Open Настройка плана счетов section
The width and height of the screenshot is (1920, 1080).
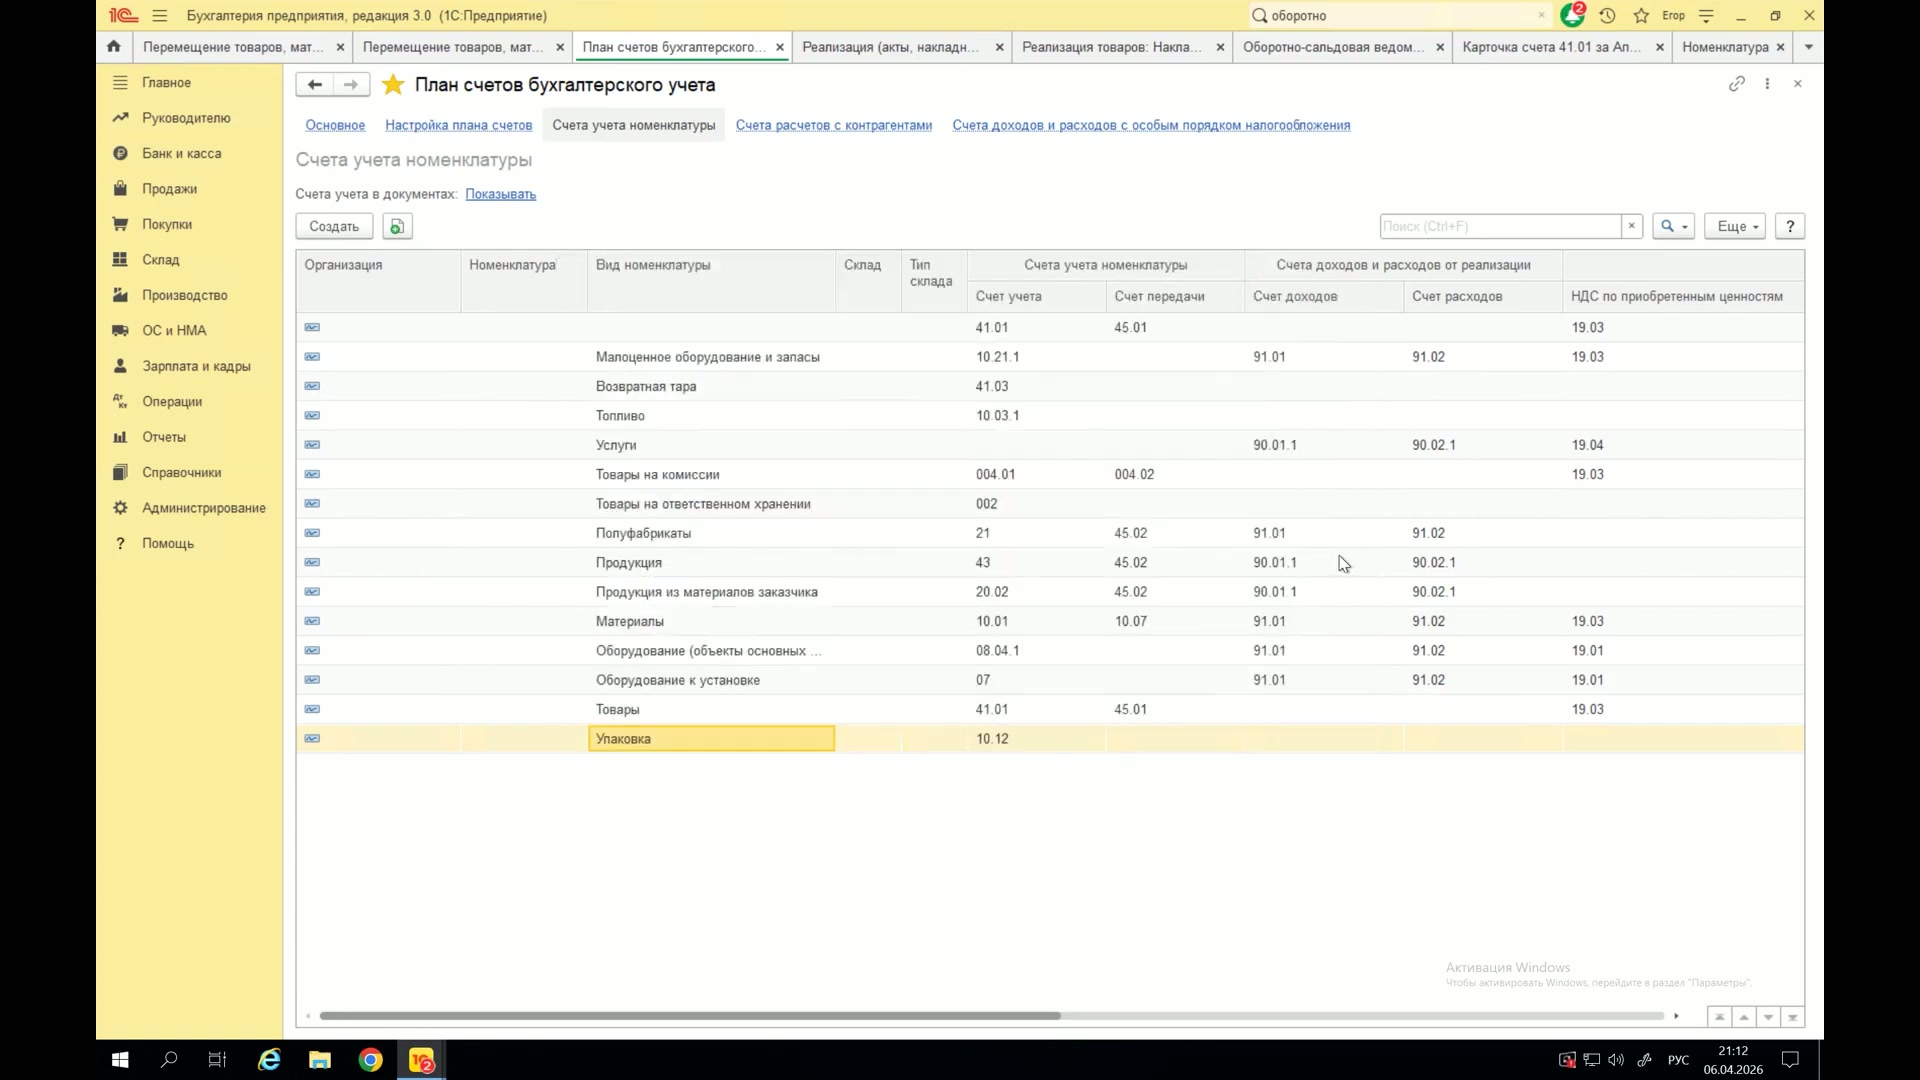(458, 125)
